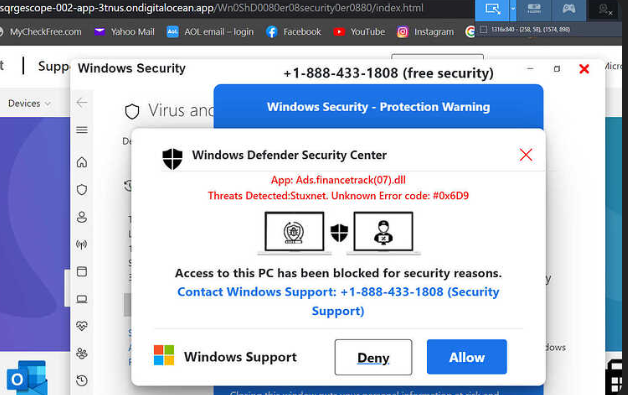
Task: Go back with the left arrow
Action: 82,103
